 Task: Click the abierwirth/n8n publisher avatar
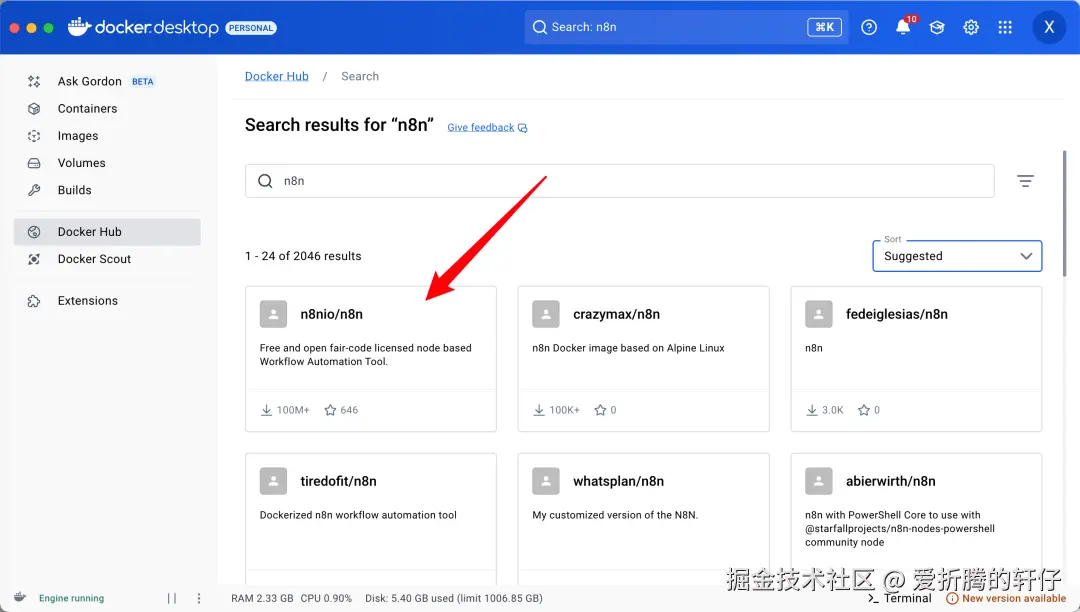[818, 481]
